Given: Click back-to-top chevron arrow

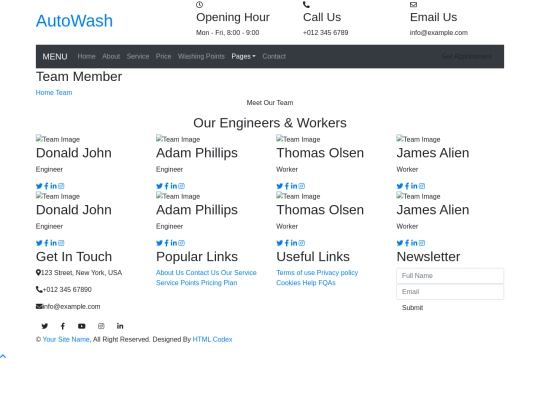Looking at the screenshot, I should pos(3,356).
